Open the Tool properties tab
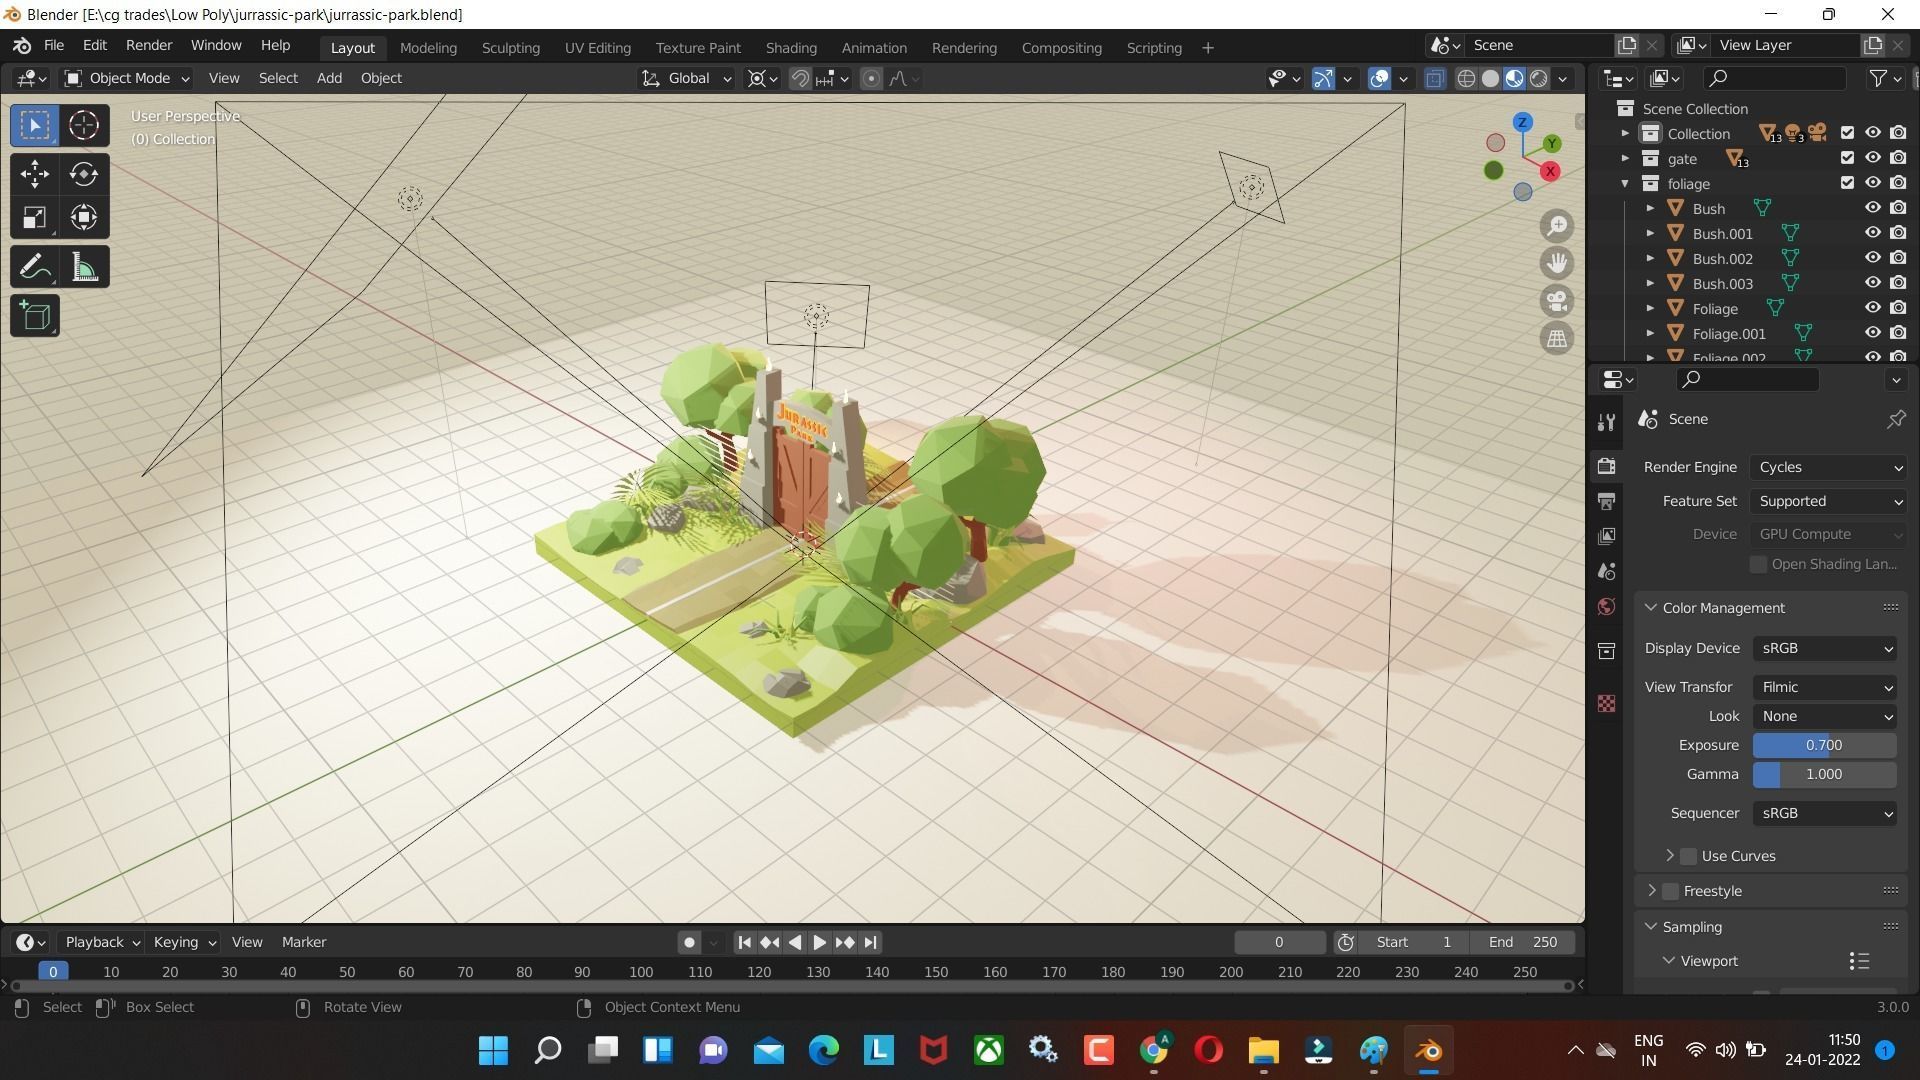The width and height of the screenshot is (1920, 1080). coord(1607,422)
